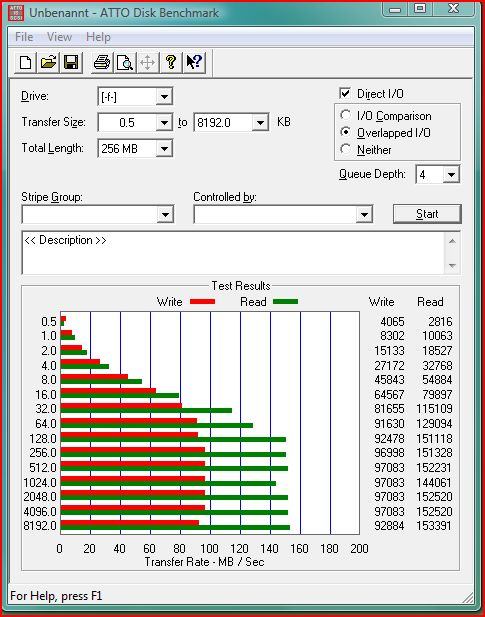Click the green Read legend swatch
Viewport: 485px width, 617px height.
[286, 302]
